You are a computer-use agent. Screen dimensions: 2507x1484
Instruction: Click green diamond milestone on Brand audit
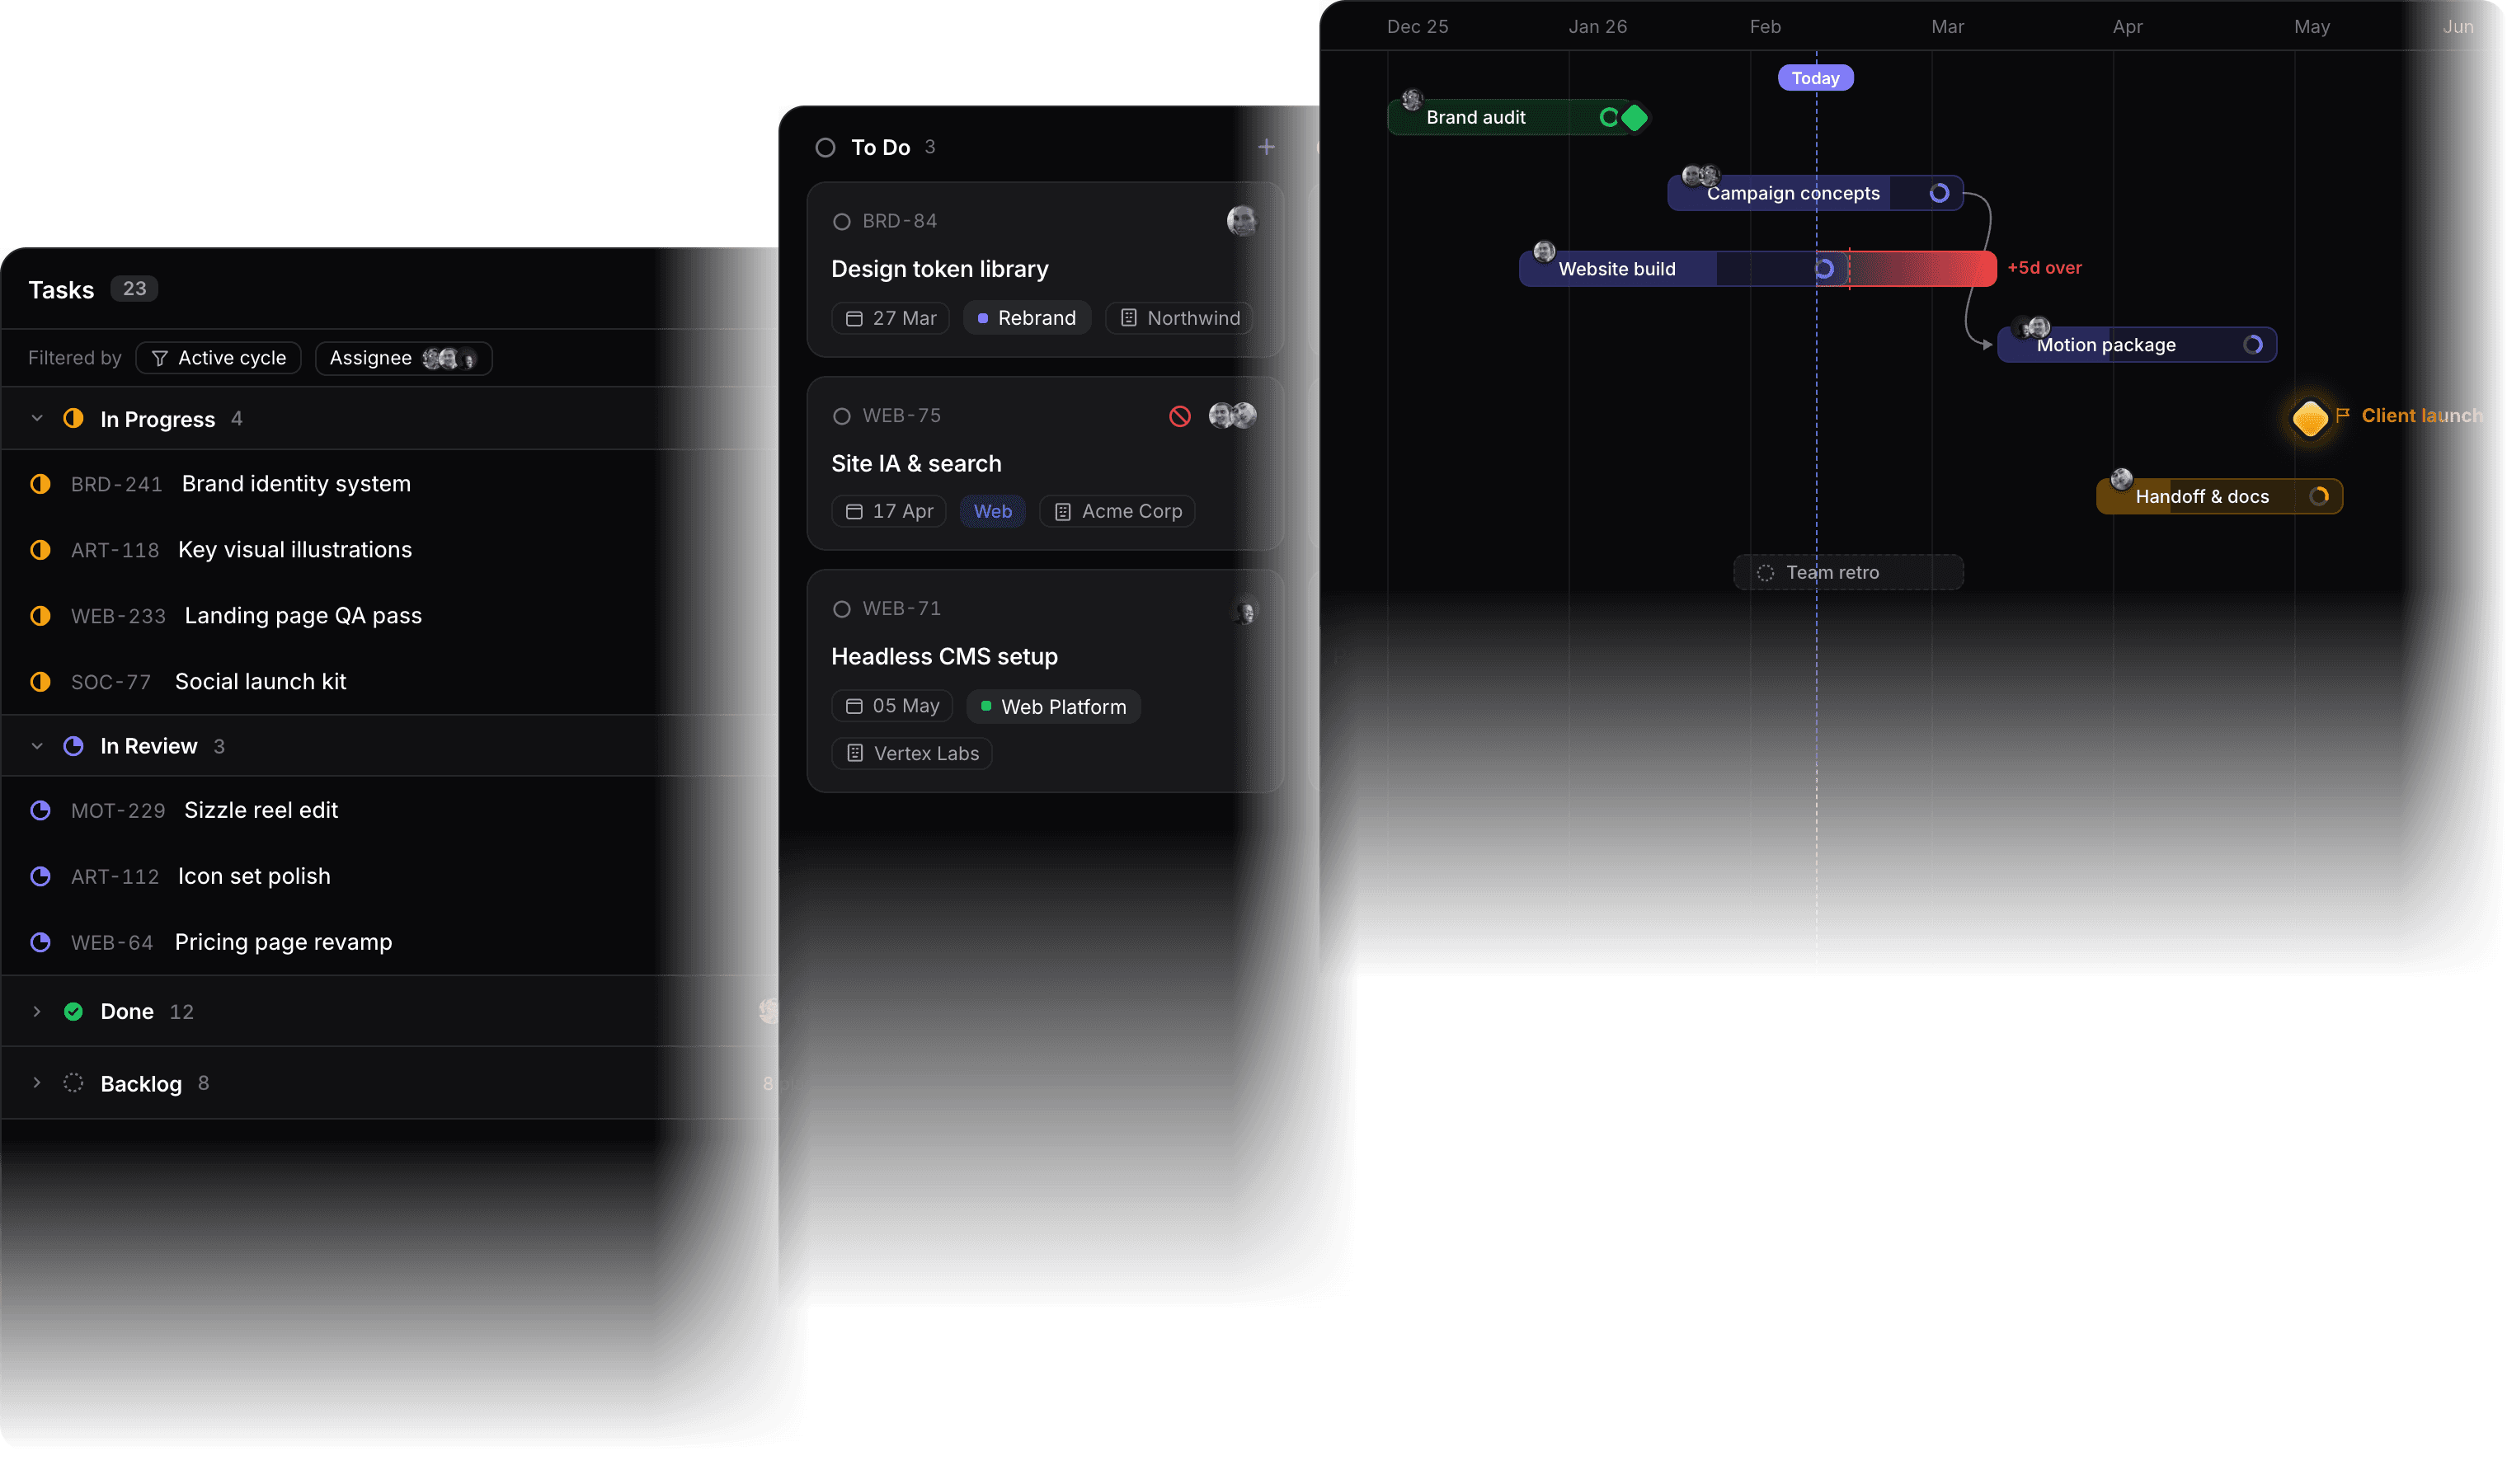click(x=1634, y=118)
